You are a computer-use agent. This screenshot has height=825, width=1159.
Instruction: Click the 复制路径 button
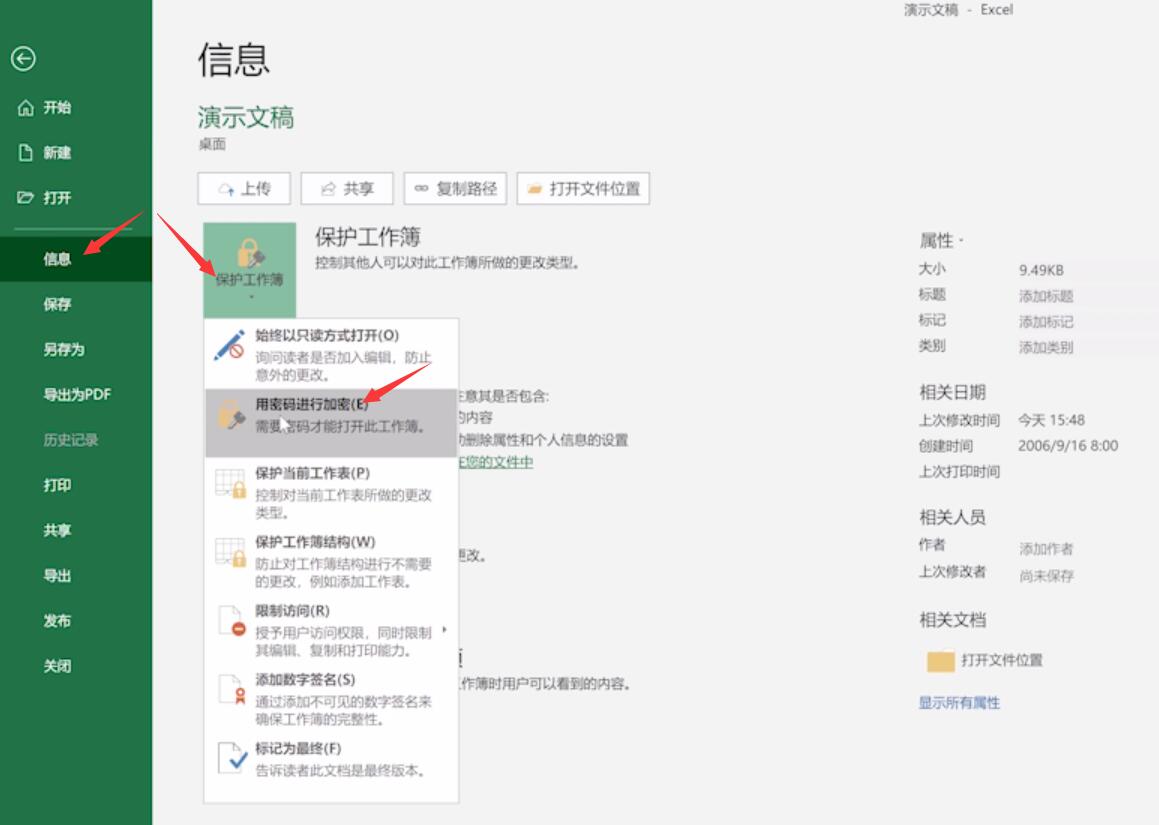(455, 189)
